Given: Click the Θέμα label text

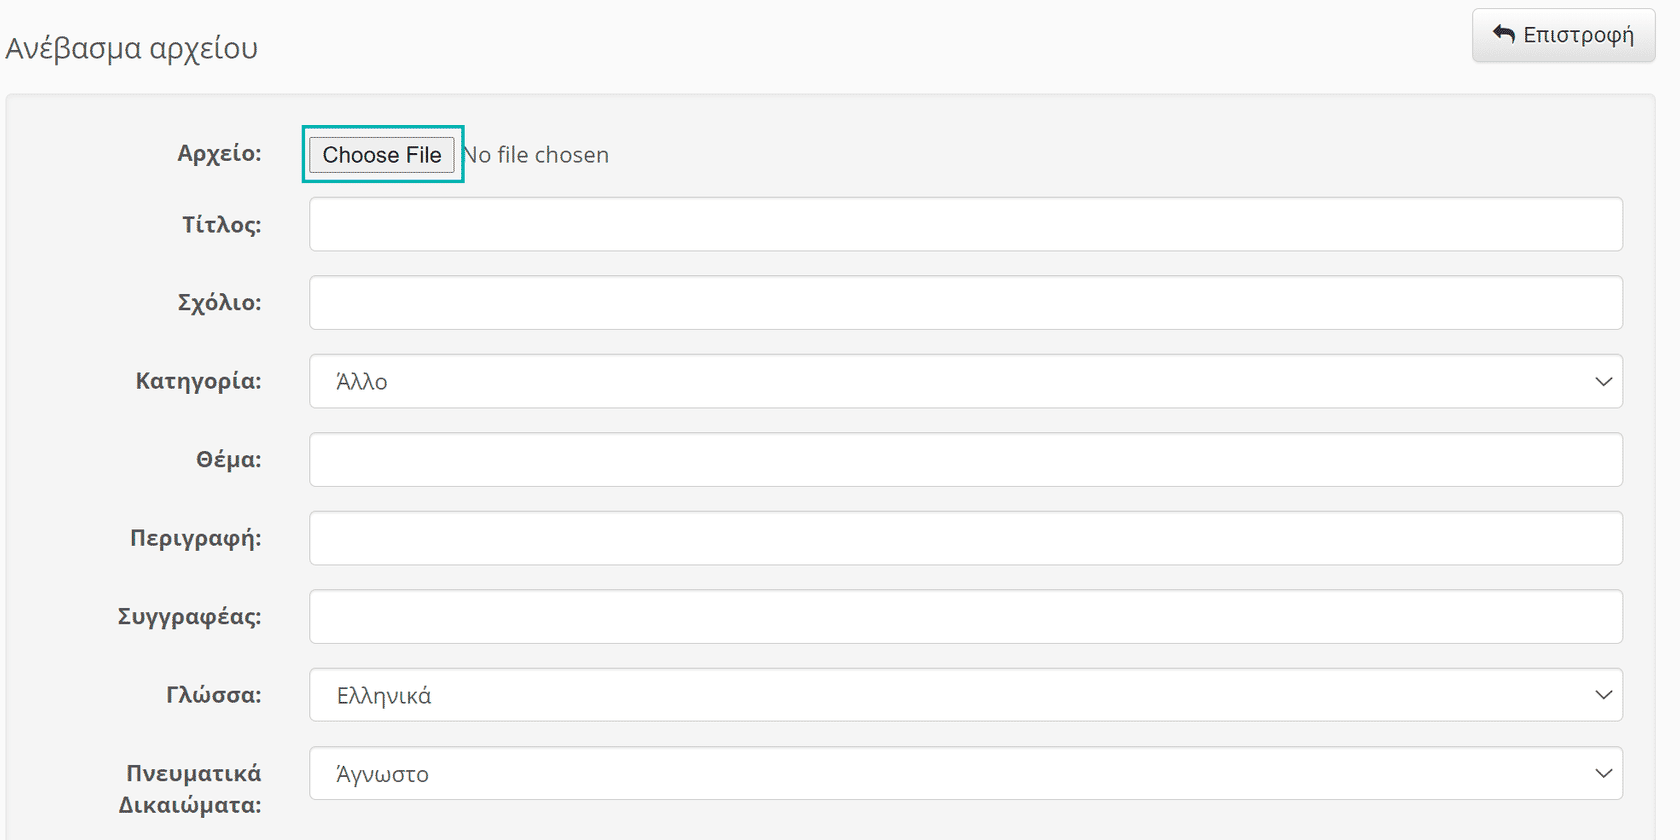Looking at the screenshot, I should (228, 460).
